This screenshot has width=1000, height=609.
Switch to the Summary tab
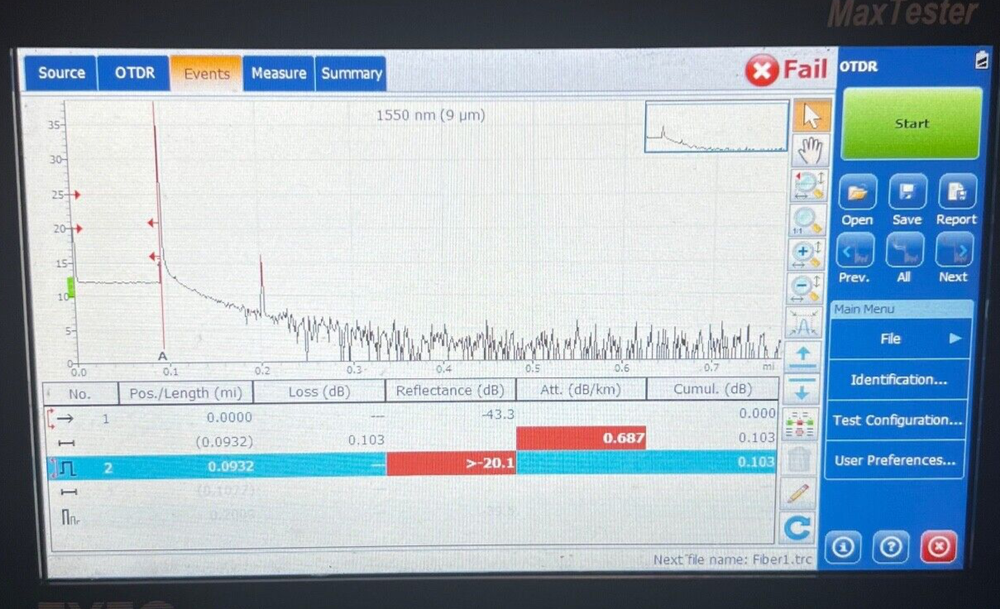pyautogui.click(x=351, y=72)
